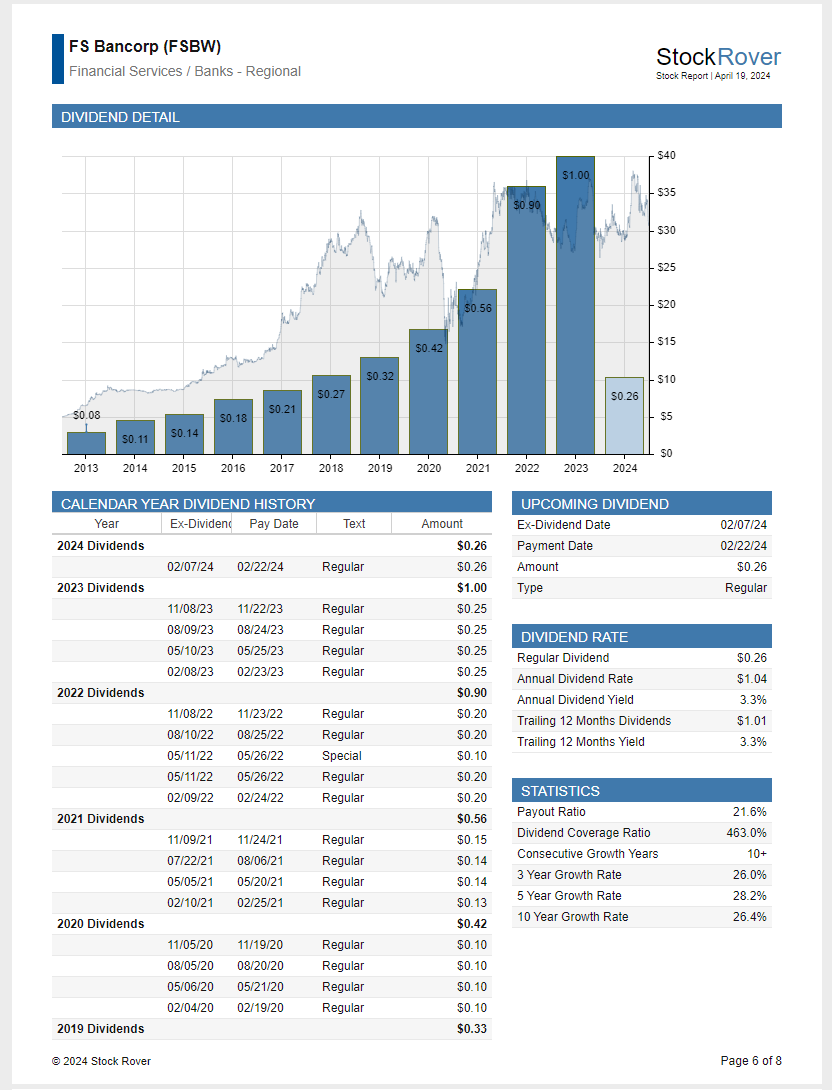Click the $25 price axis label
The height and width of the screenshot is (1090, 832).
[666, 268]
